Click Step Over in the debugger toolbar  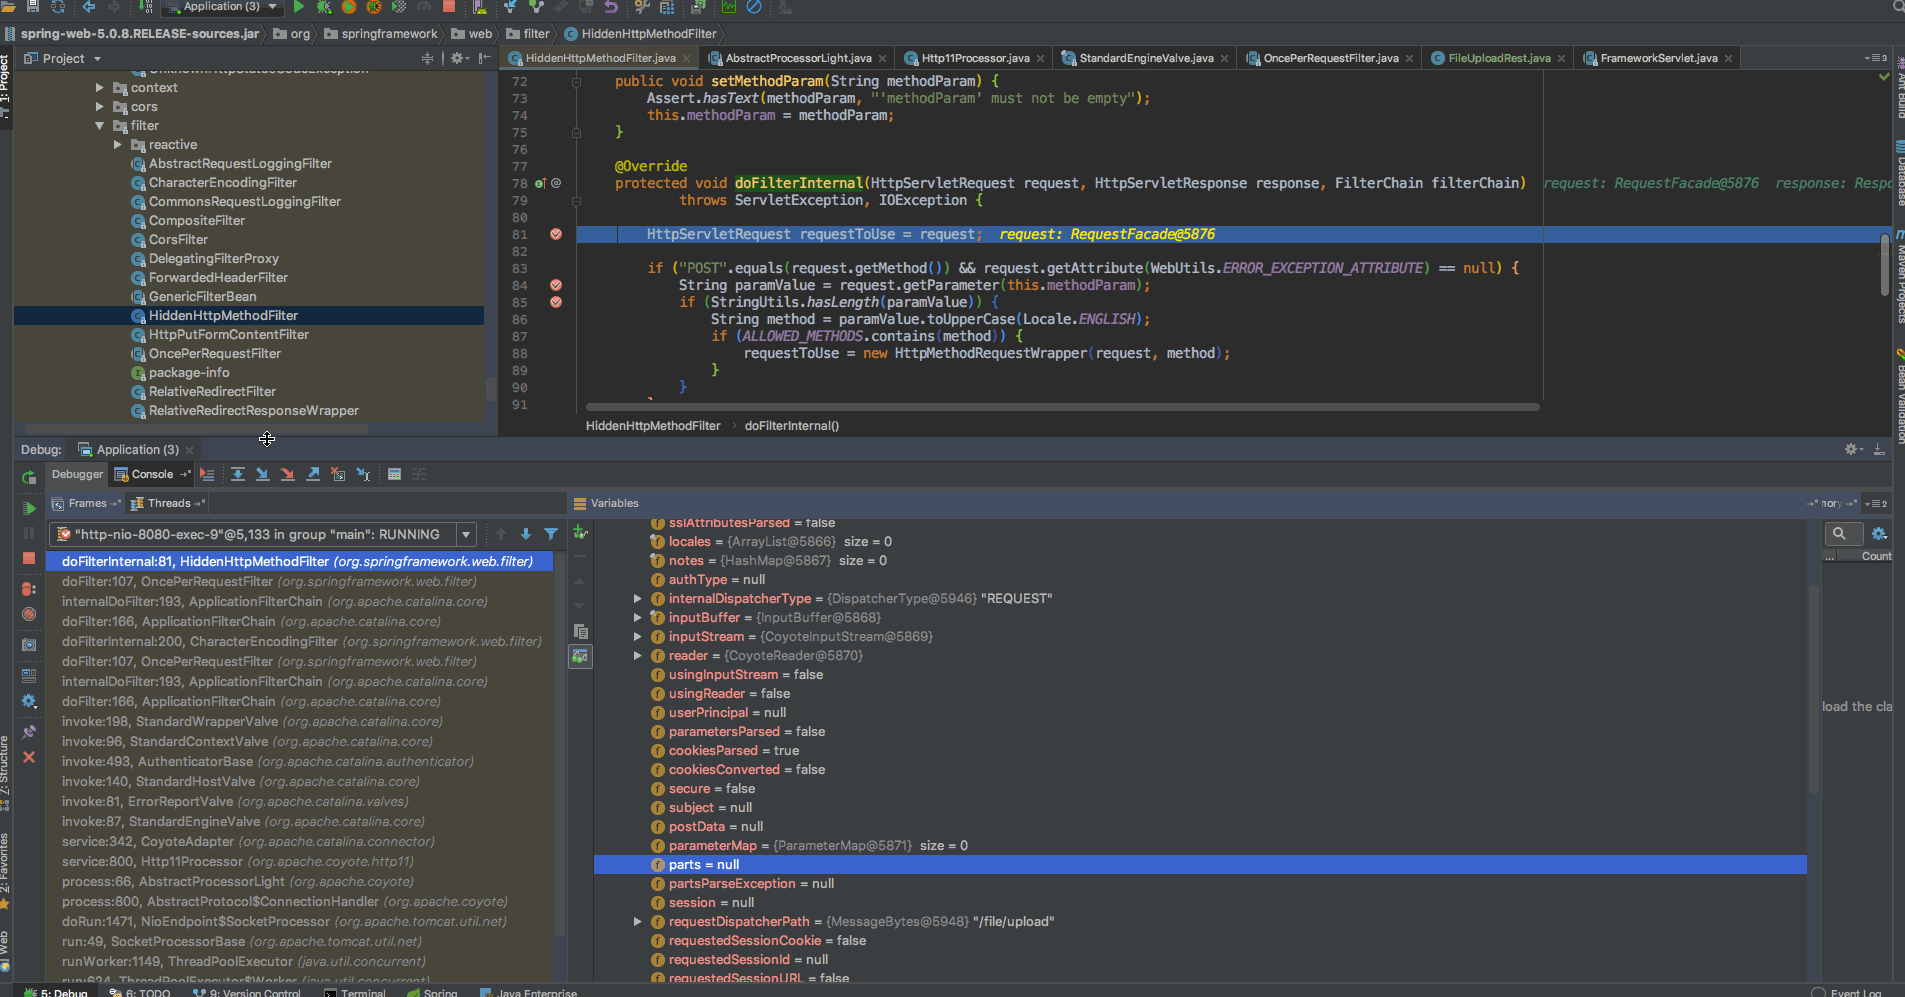pos(238,474)
